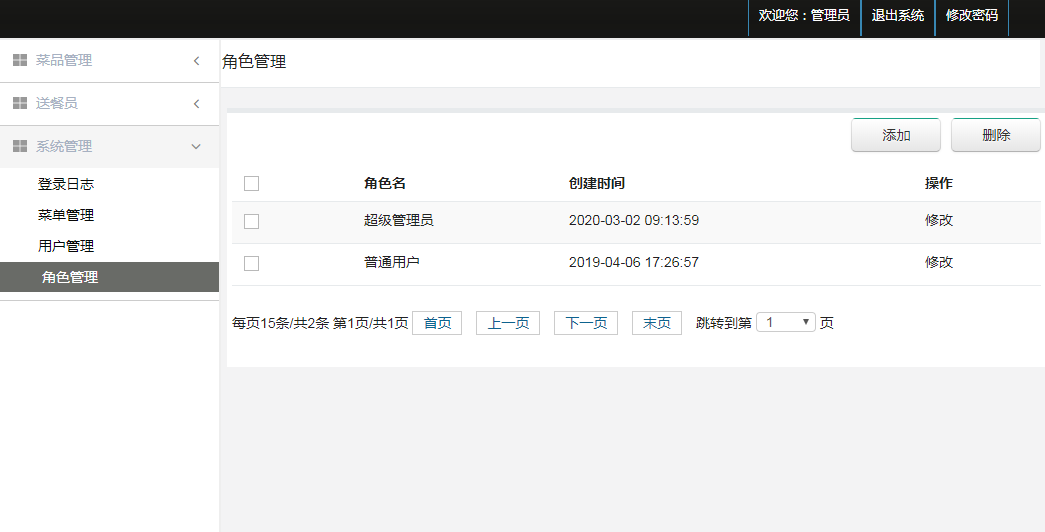The height and width of the screenshot is (532, 1045).
Task: Click 退出系统 in top bar
Action: (898, 16)
